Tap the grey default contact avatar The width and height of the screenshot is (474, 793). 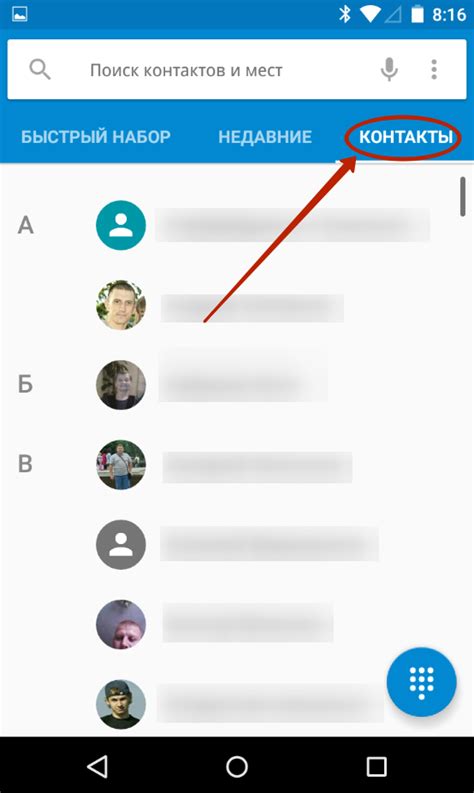pos(121,545)
